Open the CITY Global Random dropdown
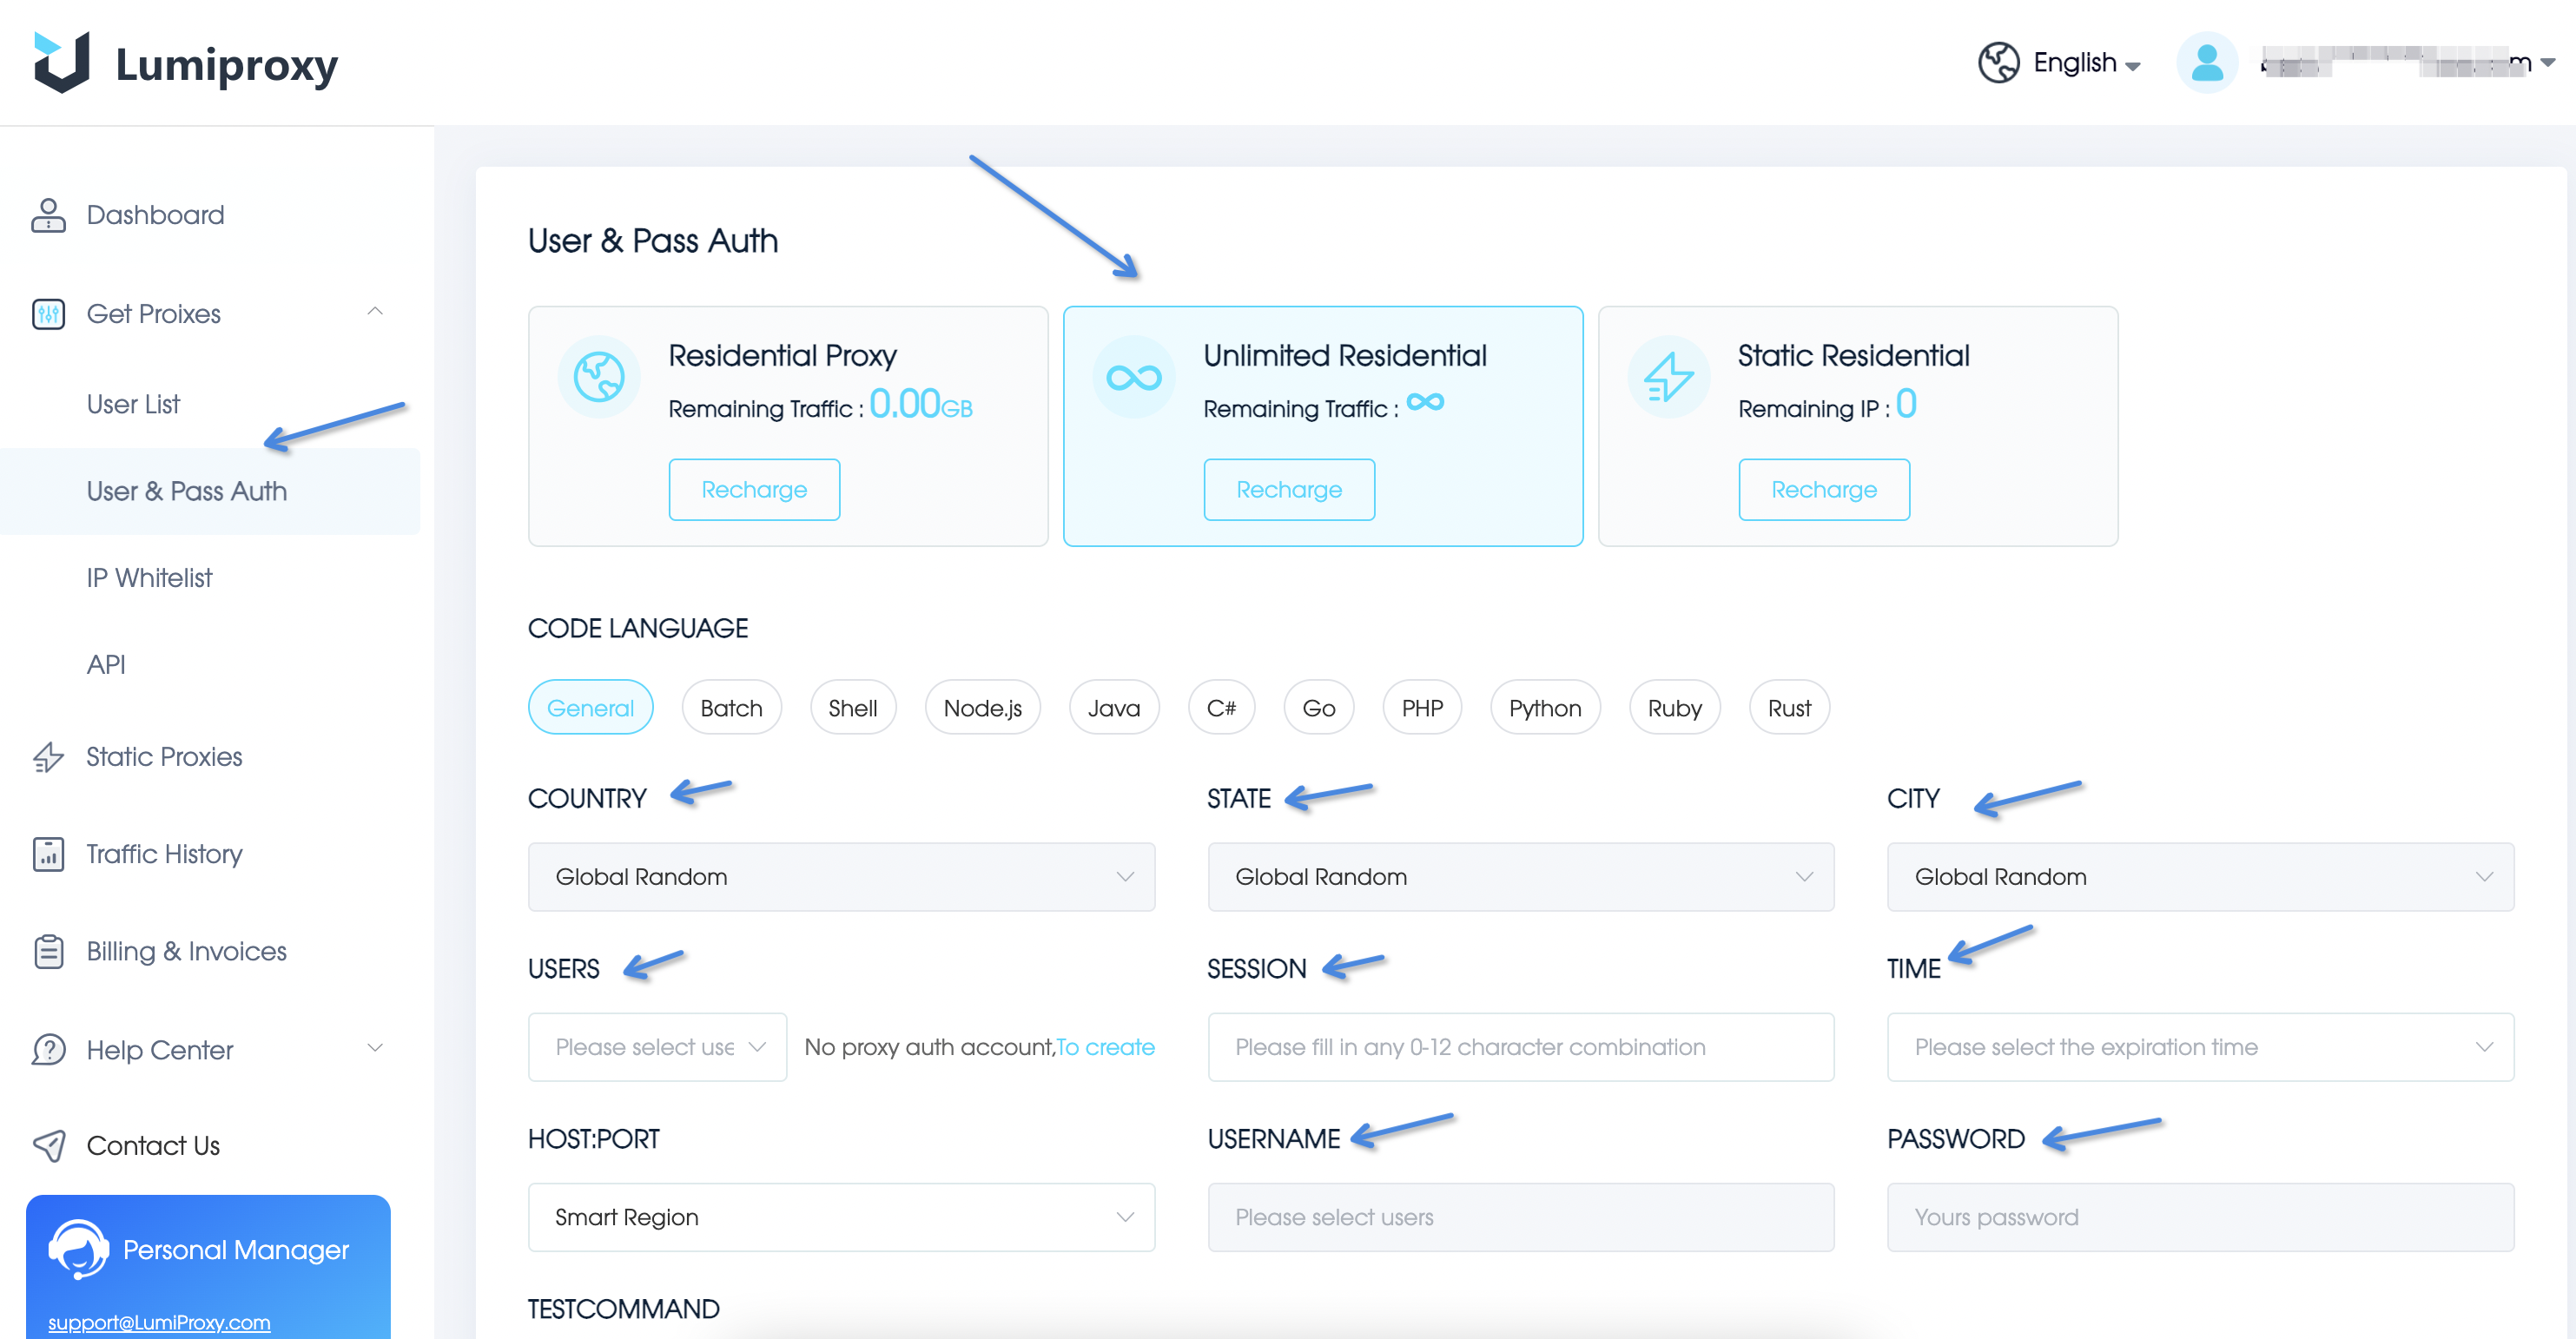 (x=2199, y=877)
